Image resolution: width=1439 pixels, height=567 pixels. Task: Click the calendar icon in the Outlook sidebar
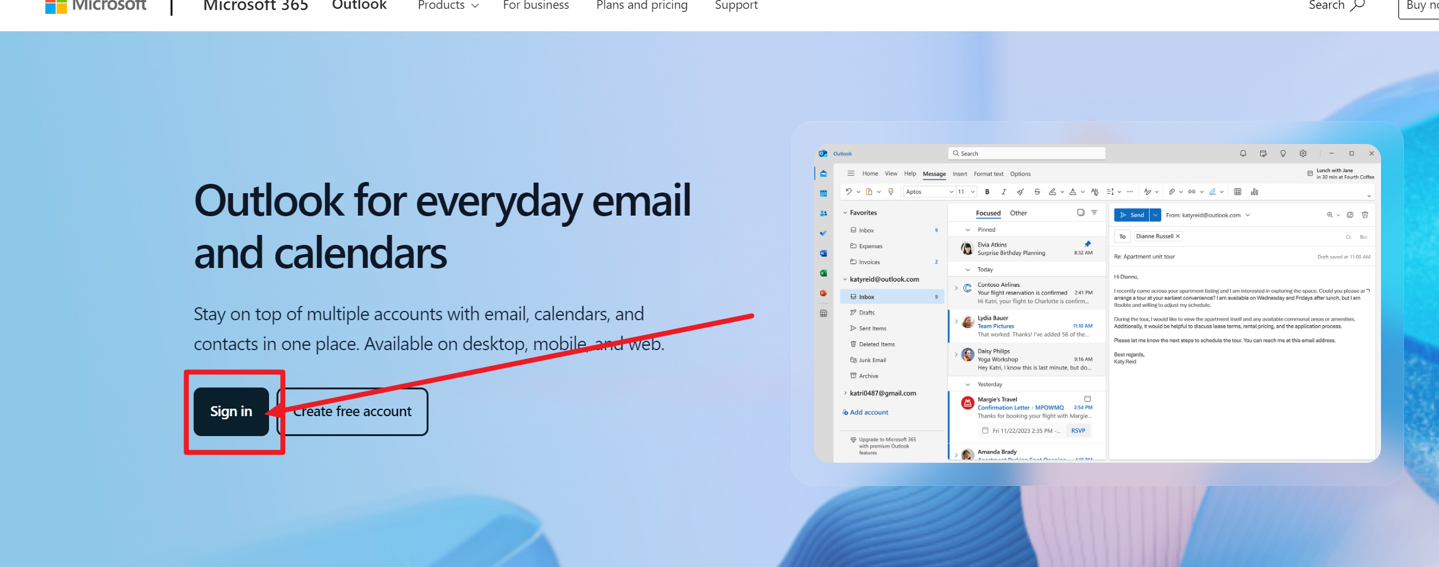point(823,193)
